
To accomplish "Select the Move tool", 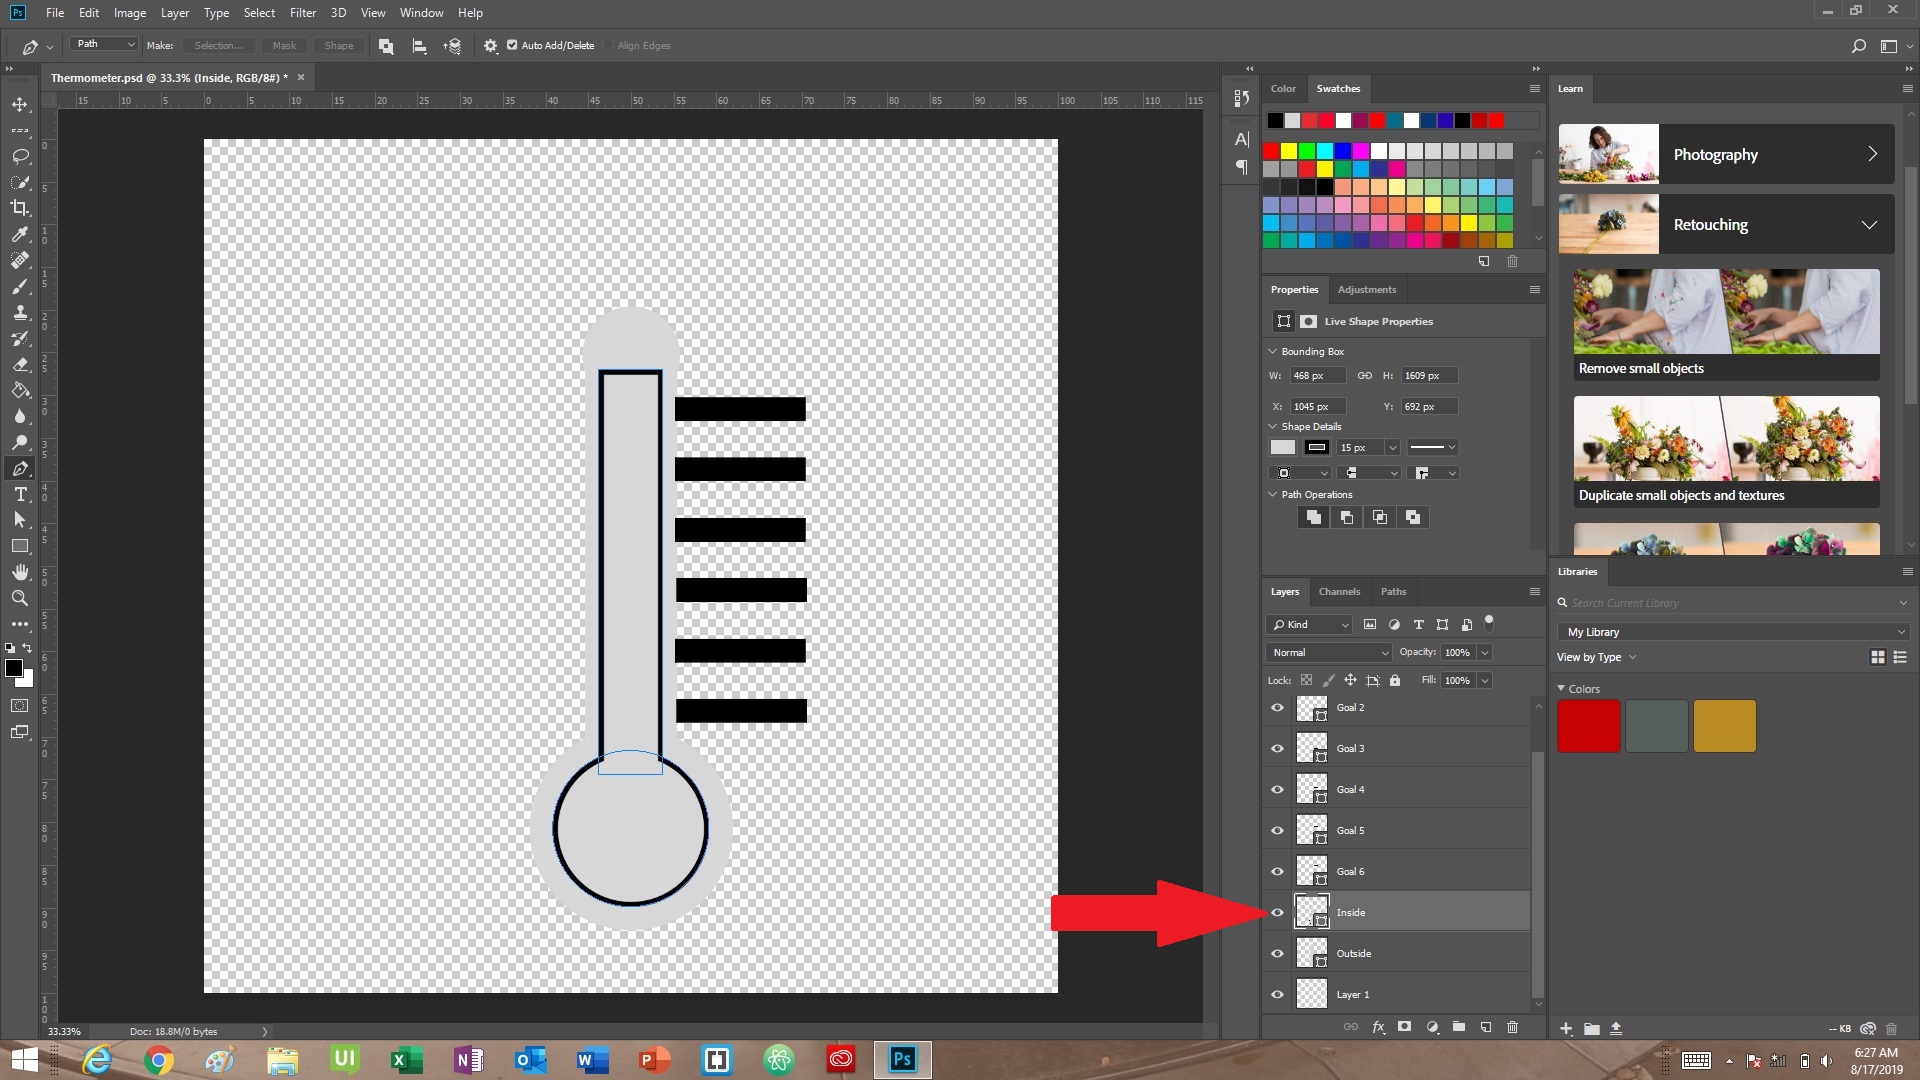I will [x=18, y=103].
